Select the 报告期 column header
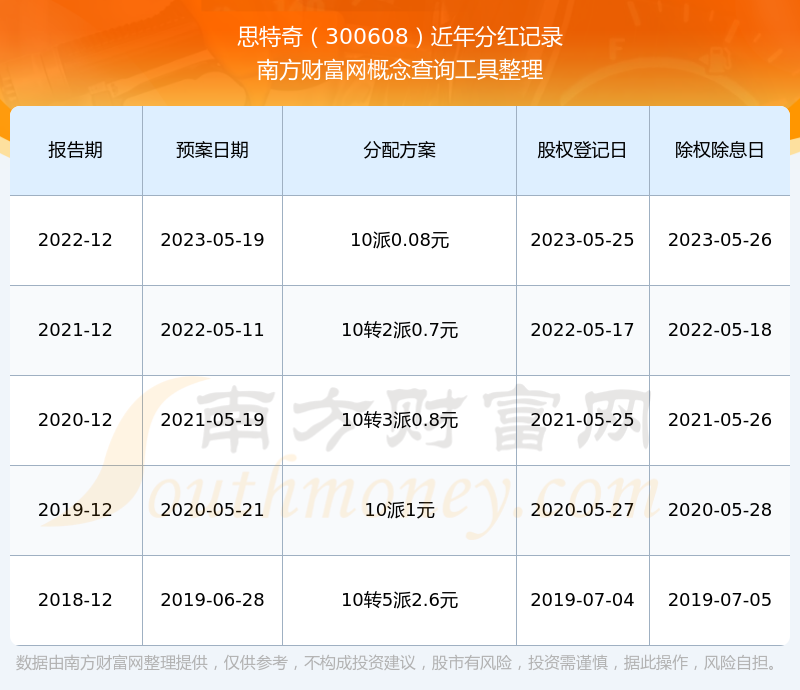The image size is (800, 690). 76,150
